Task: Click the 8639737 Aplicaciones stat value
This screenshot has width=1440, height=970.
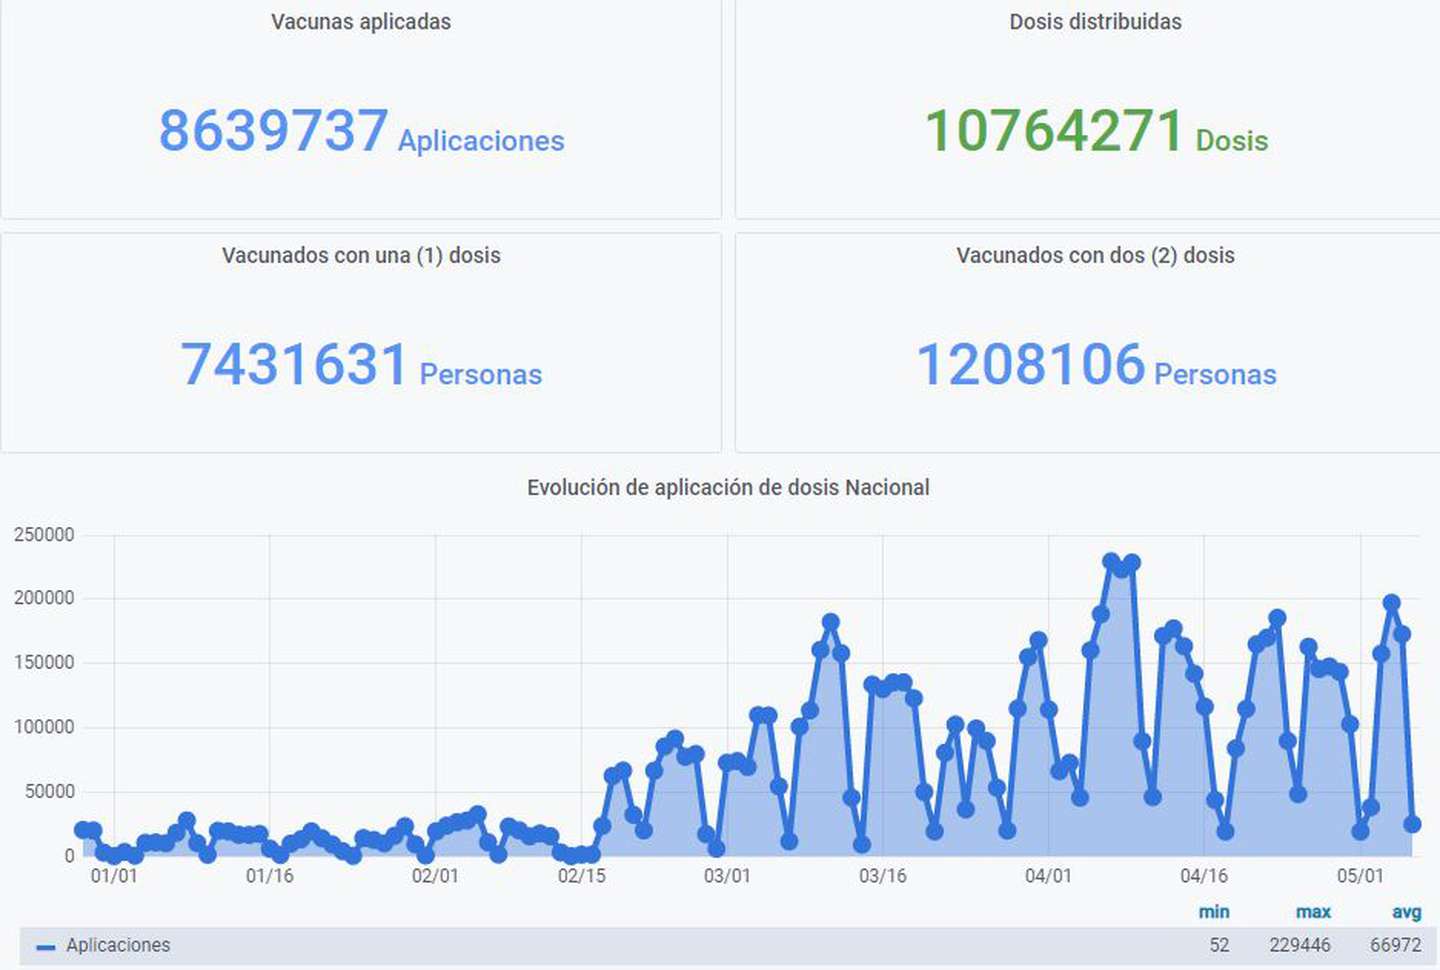Action: point(273,131)
